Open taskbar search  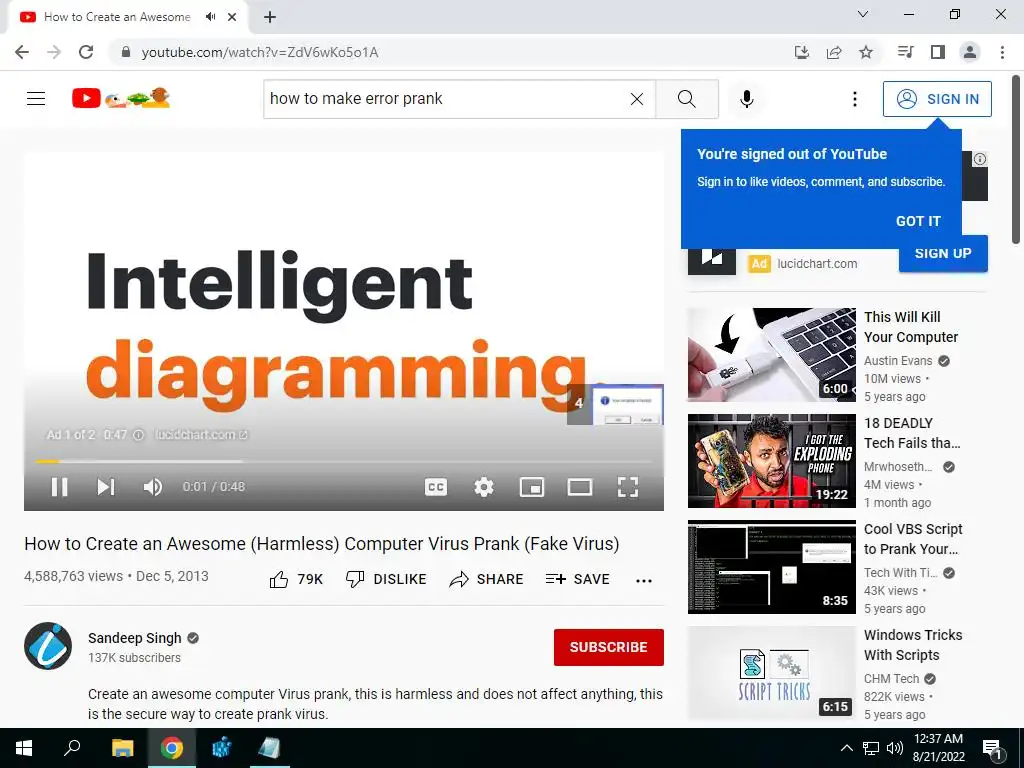(72, 748)
